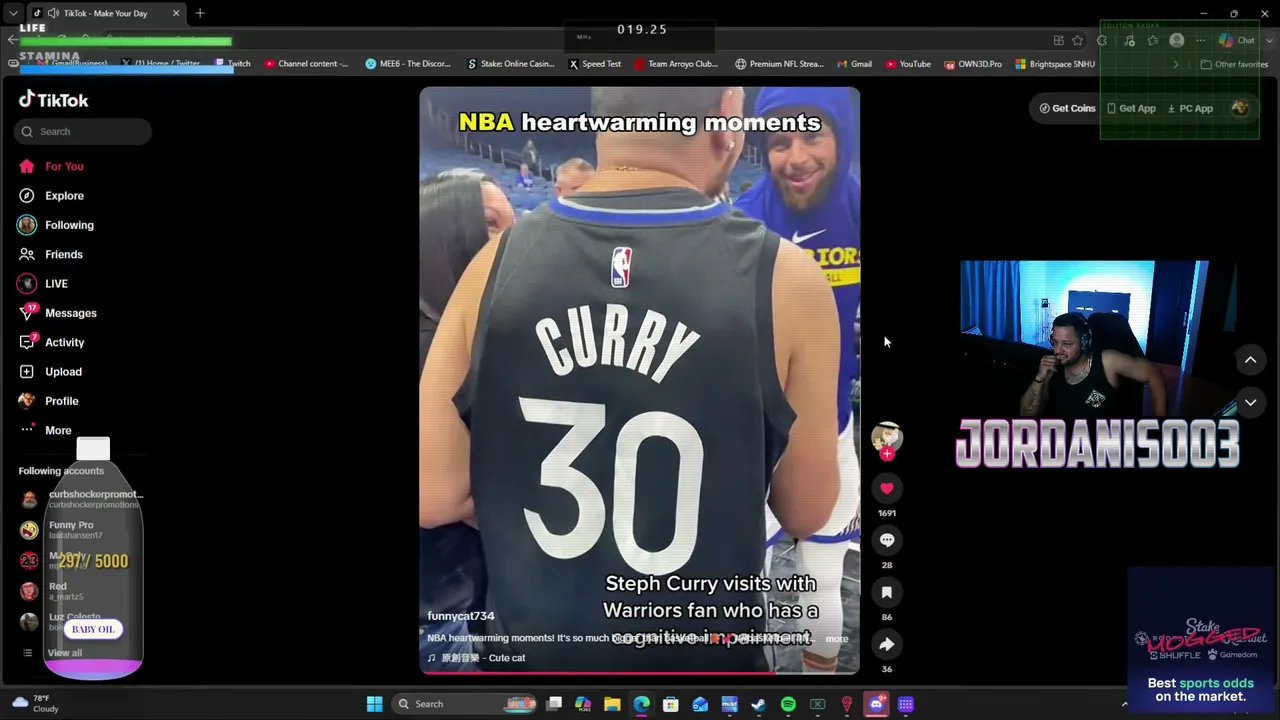Open the Team Arroyo Club bookmark
The image size is (1280, 720).
coord(676,64)
